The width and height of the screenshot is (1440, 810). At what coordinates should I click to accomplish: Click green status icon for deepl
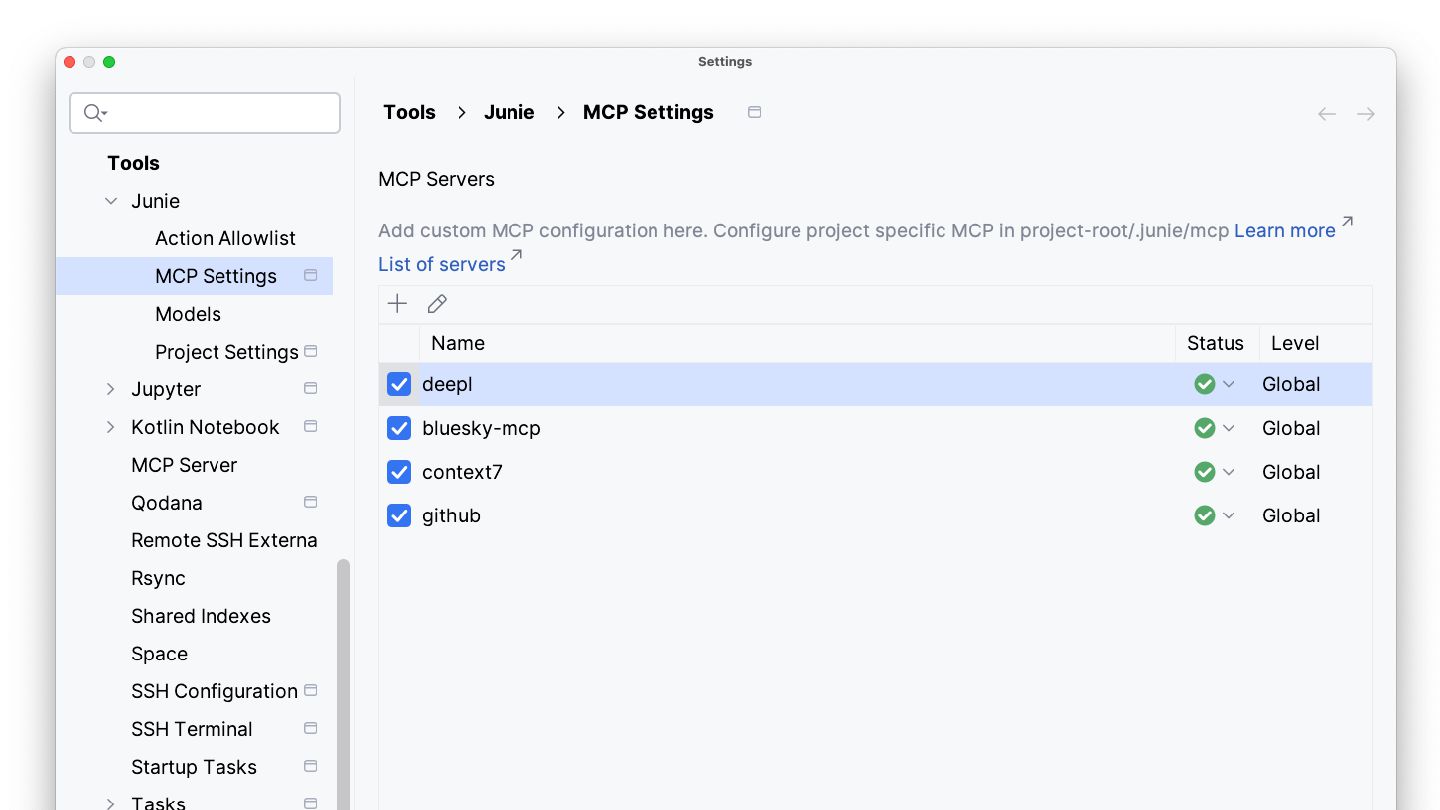point(1205,384)
